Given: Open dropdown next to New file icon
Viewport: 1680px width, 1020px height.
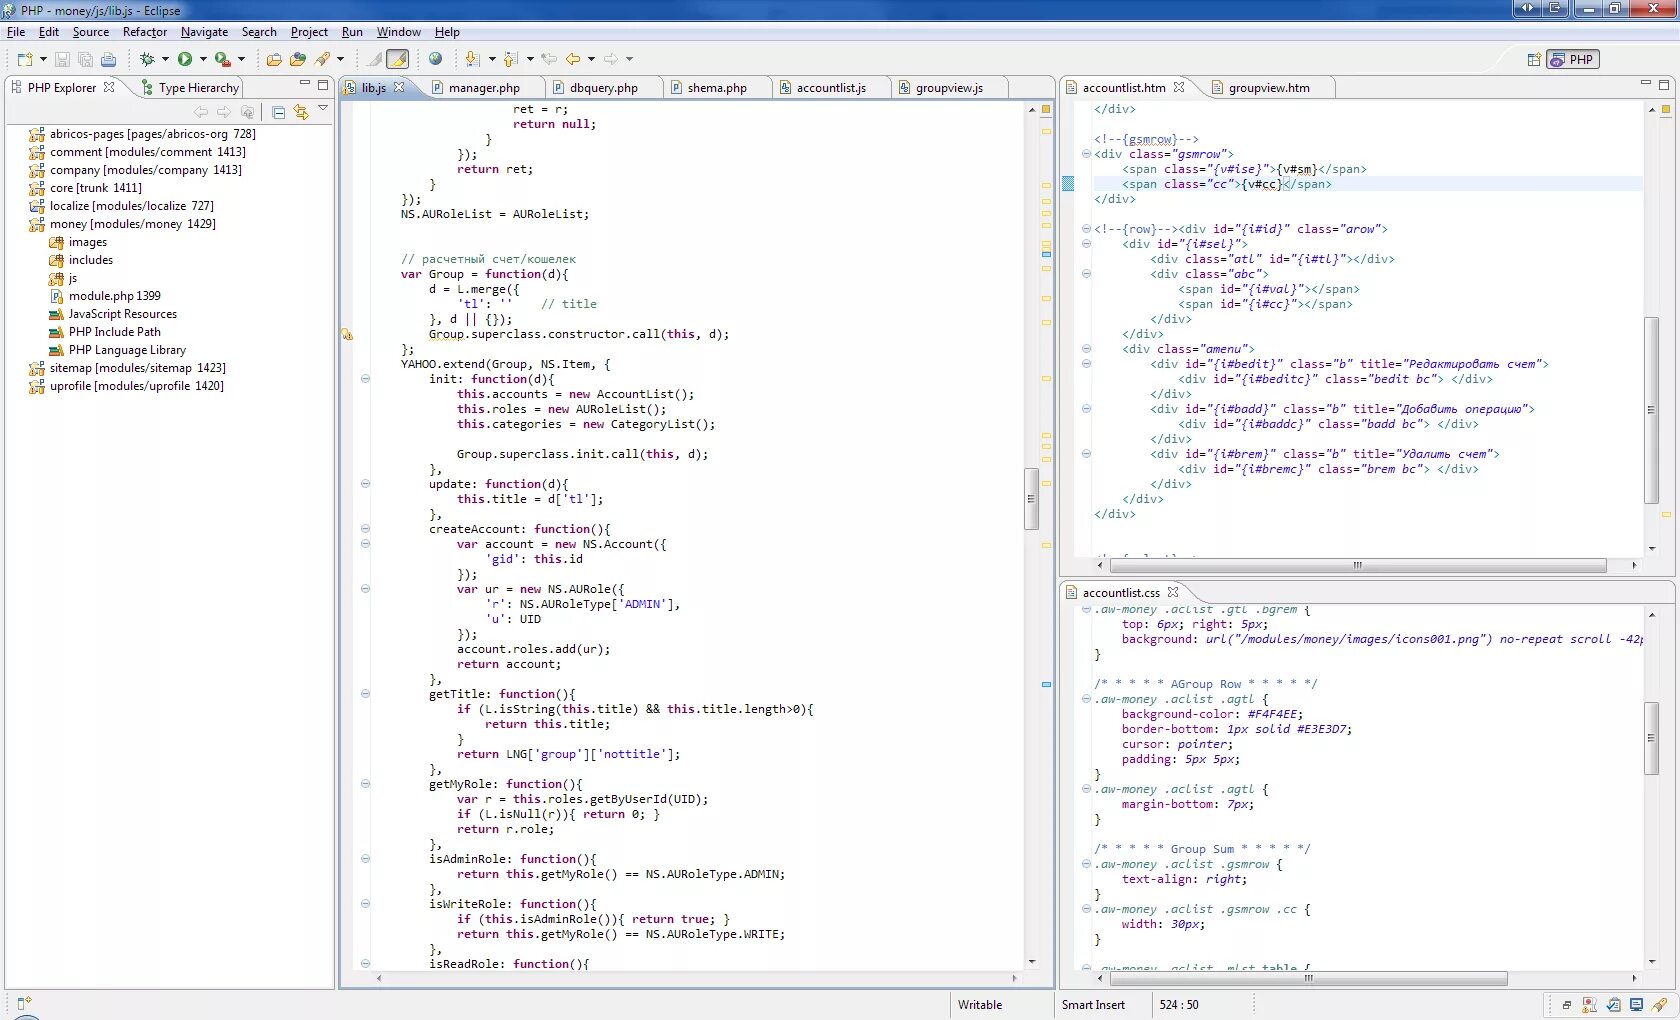Looking at the screenshot, I should (x=43, y=60).
